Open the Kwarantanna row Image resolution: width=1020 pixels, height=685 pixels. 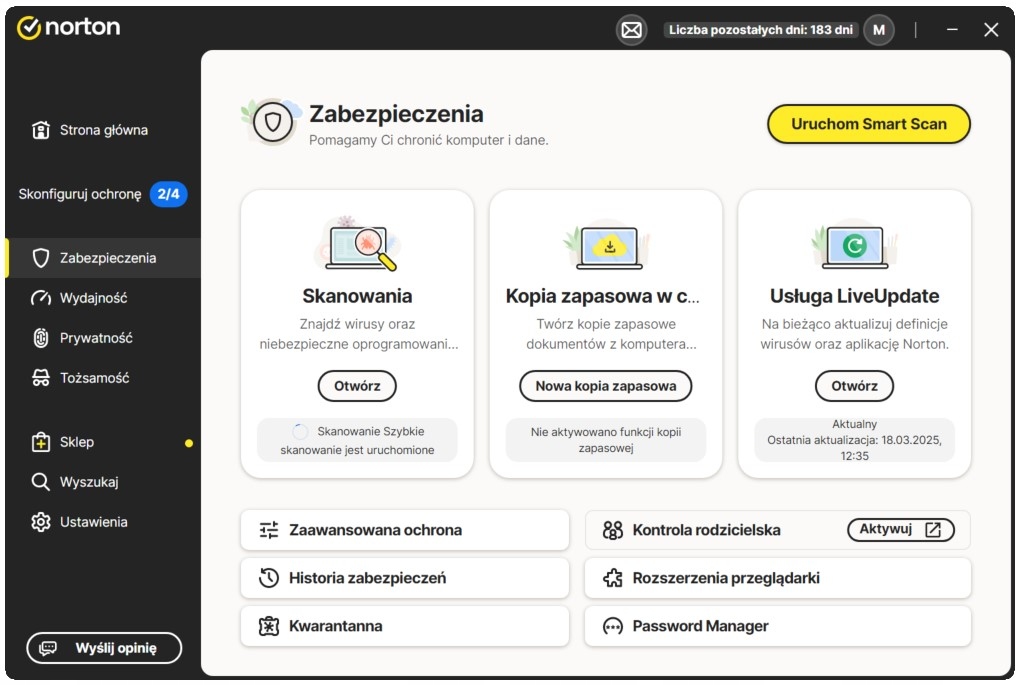pyautogui.click(x=405, y=626)
